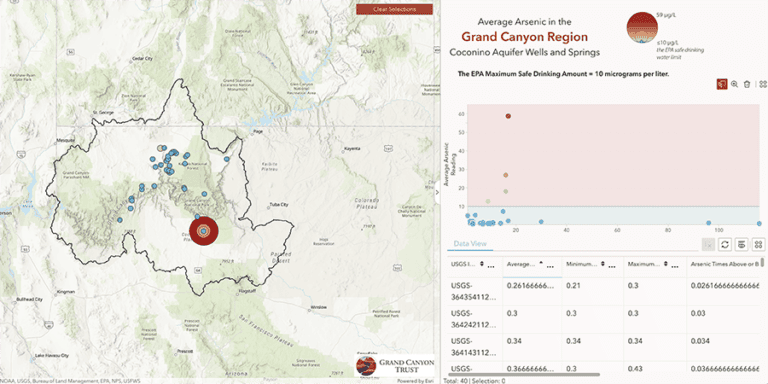Switch to the Data View tab
This screenshot has width=768, height=384.
[x=469, y=243]
